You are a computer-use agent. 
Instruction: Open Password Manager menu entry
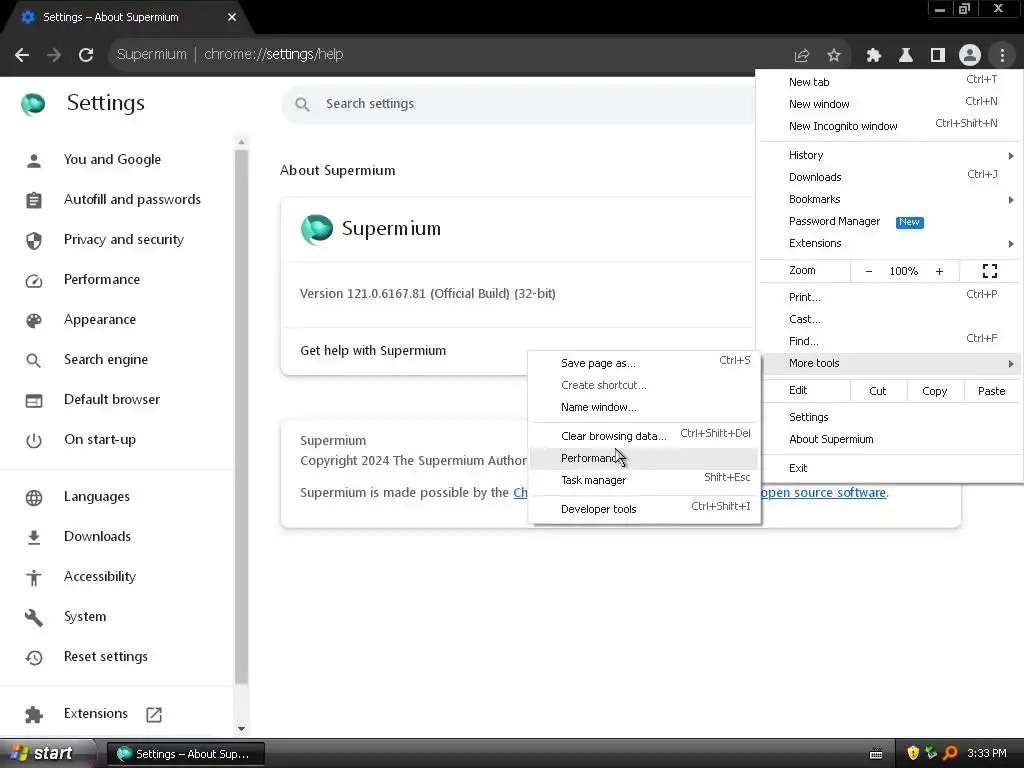[x=890, y=221]
